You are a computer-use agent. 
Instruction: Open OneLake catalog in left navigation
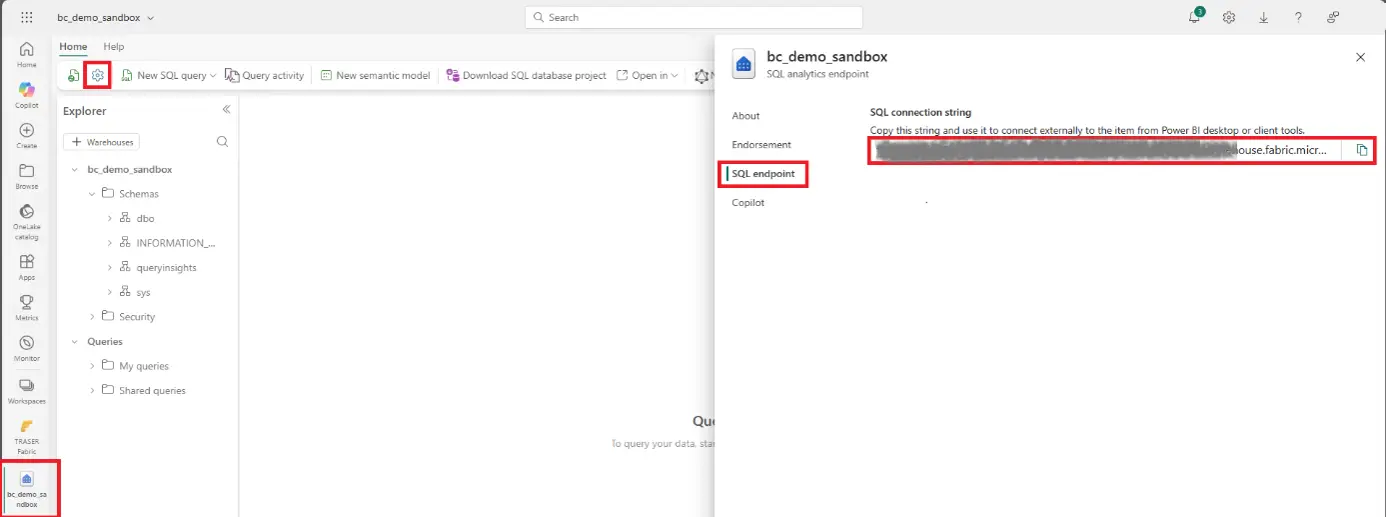27,222
